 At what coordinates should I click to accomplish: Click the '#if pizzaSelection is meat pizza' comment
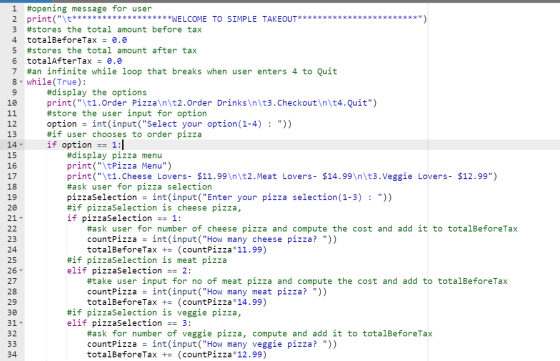[147, 260]
